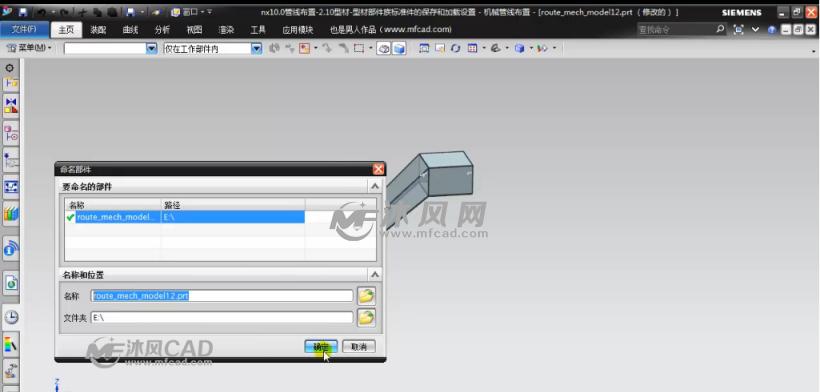Open the Assembly Navigator sidebar icon

11,82
